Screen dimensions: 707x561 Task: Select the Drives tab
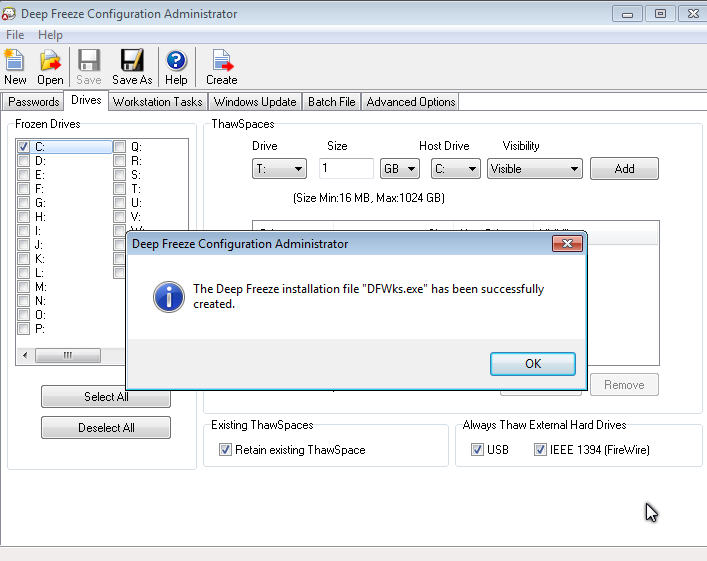[86, 100]
